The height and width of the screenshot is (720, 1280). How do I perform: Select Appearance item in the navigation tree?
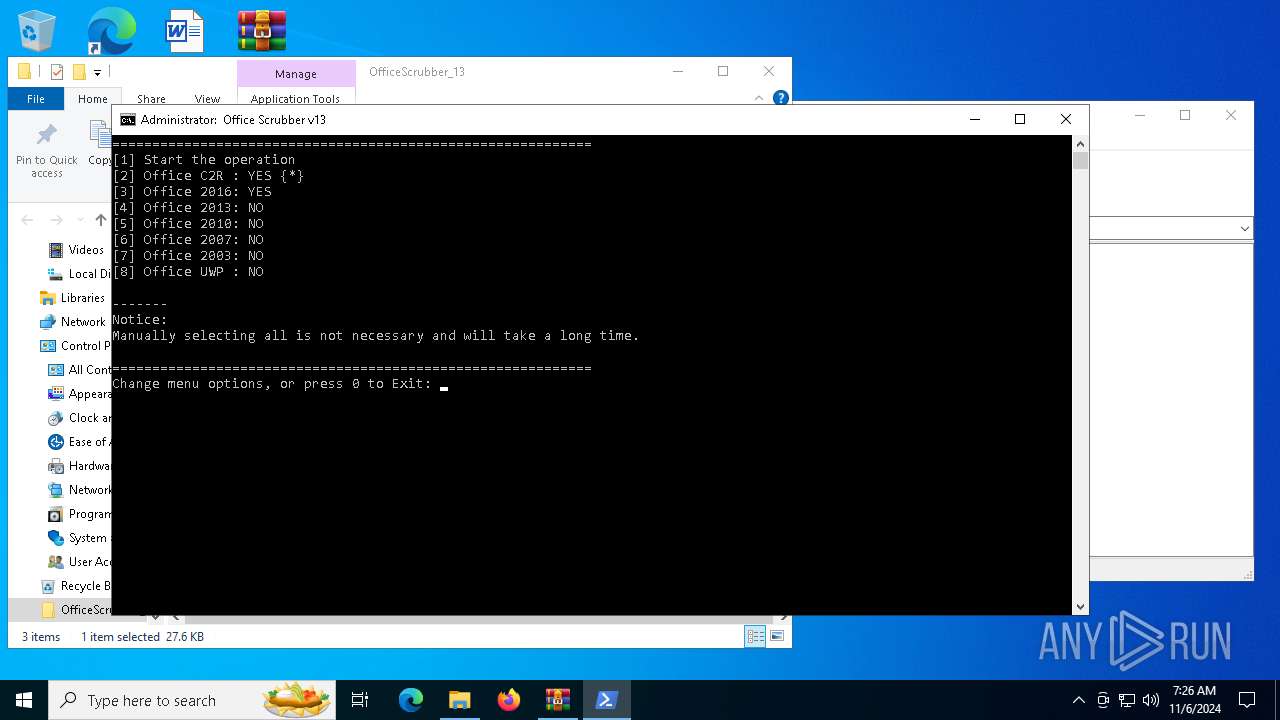tap(80, 394)
